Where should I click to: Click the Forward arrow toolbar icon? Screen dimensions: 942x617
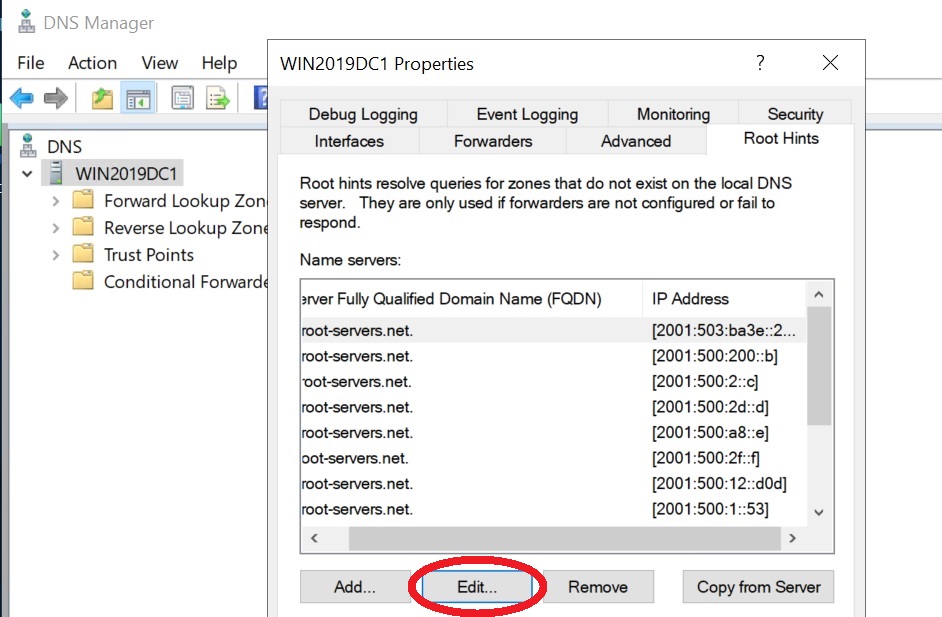56,98
